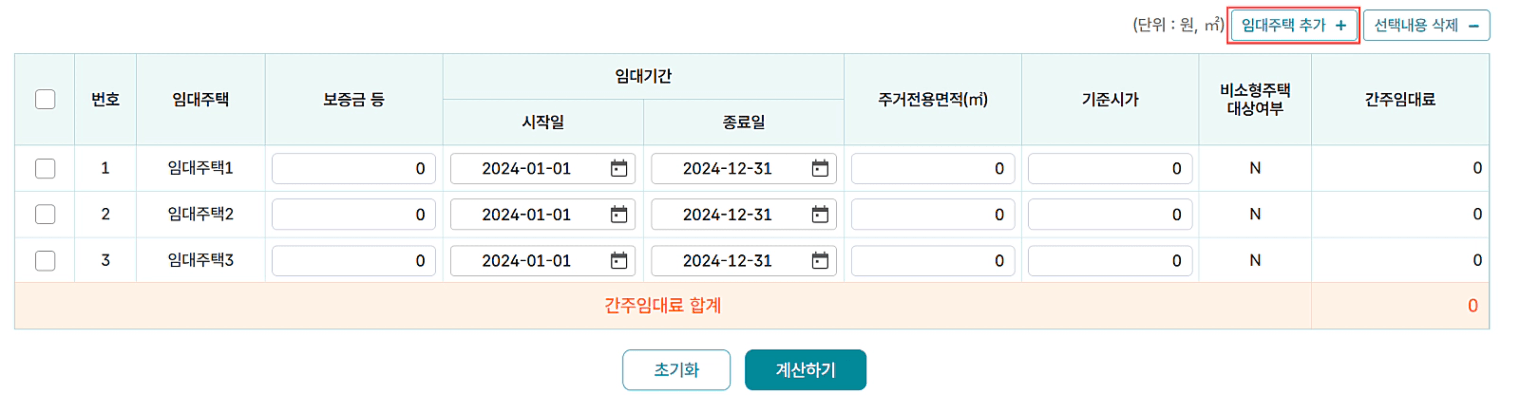
Task: Open calendar for 임대주택1 시작일
Action: point(619,168)
